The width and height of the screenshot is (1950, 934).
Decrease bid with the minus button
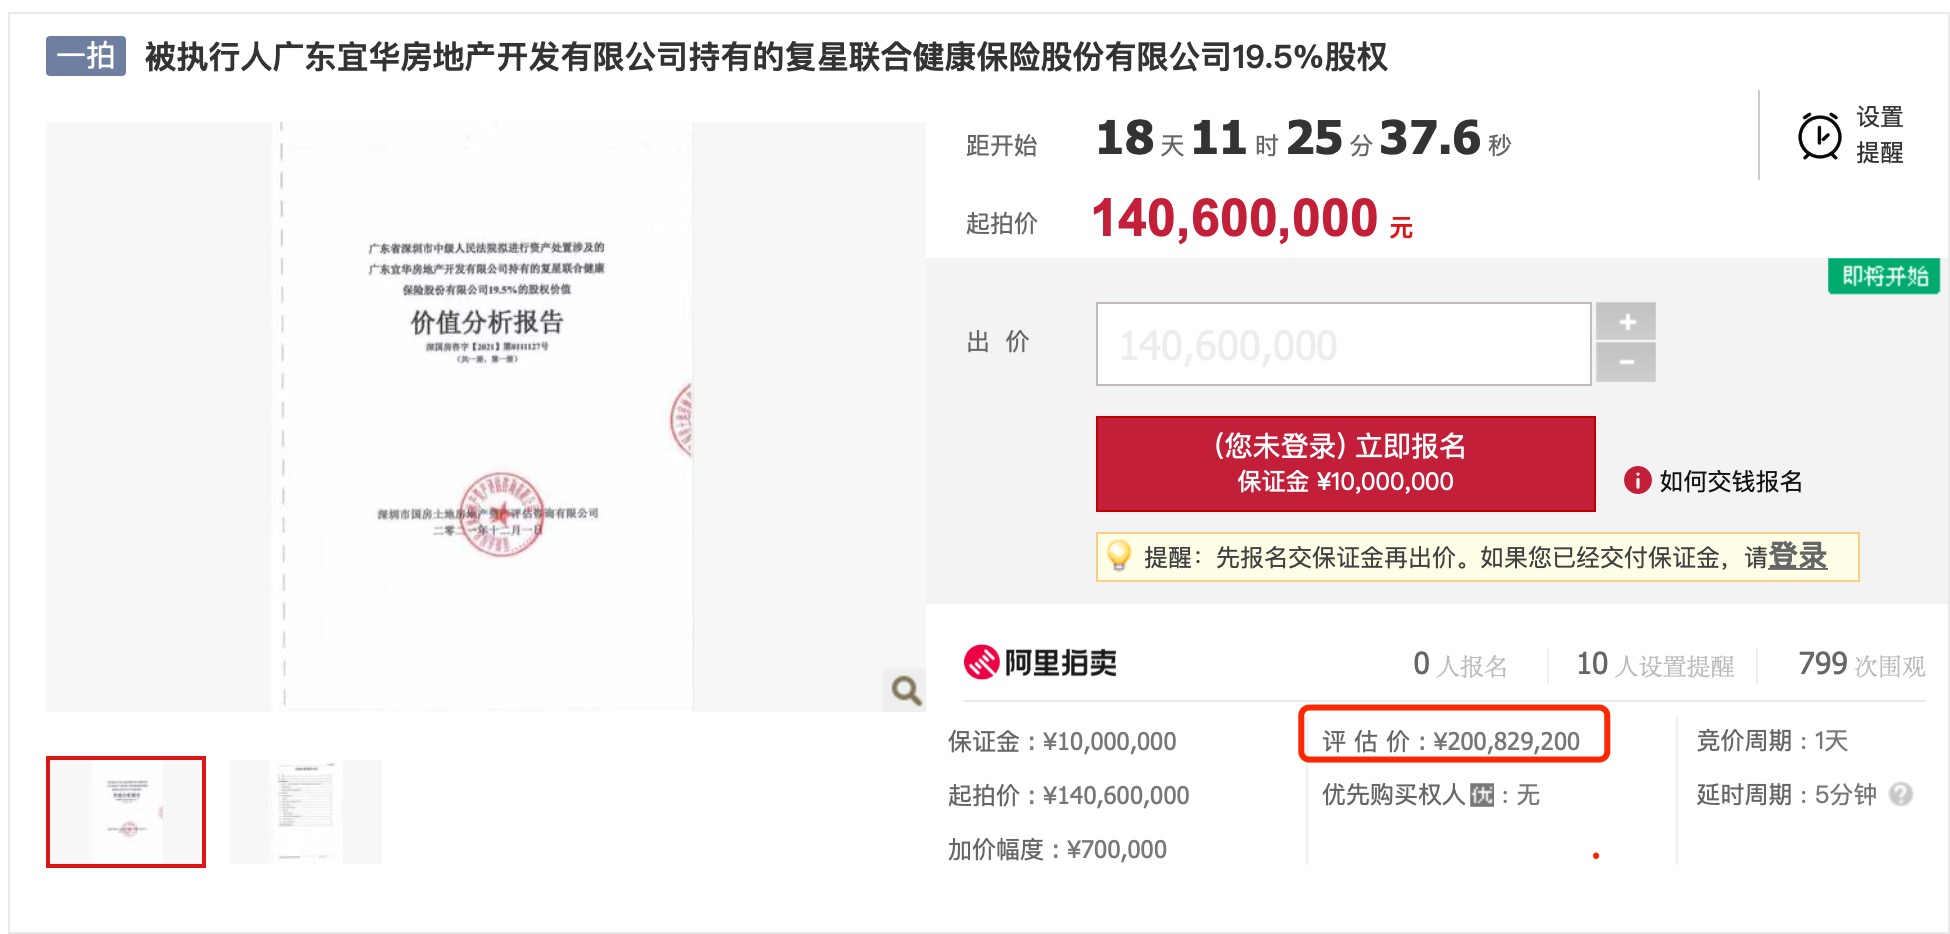pyautogui.click(x=1626, y=362)
